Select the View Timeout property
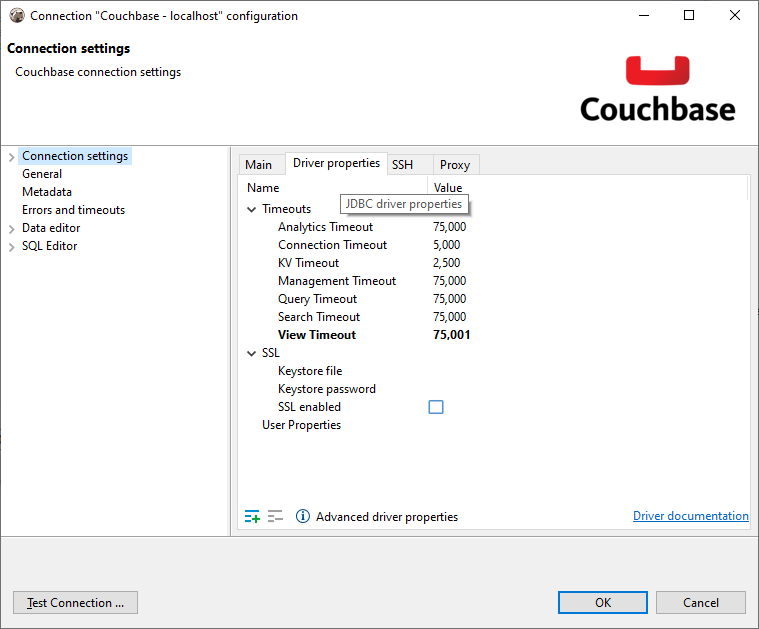 click(317, 335)
